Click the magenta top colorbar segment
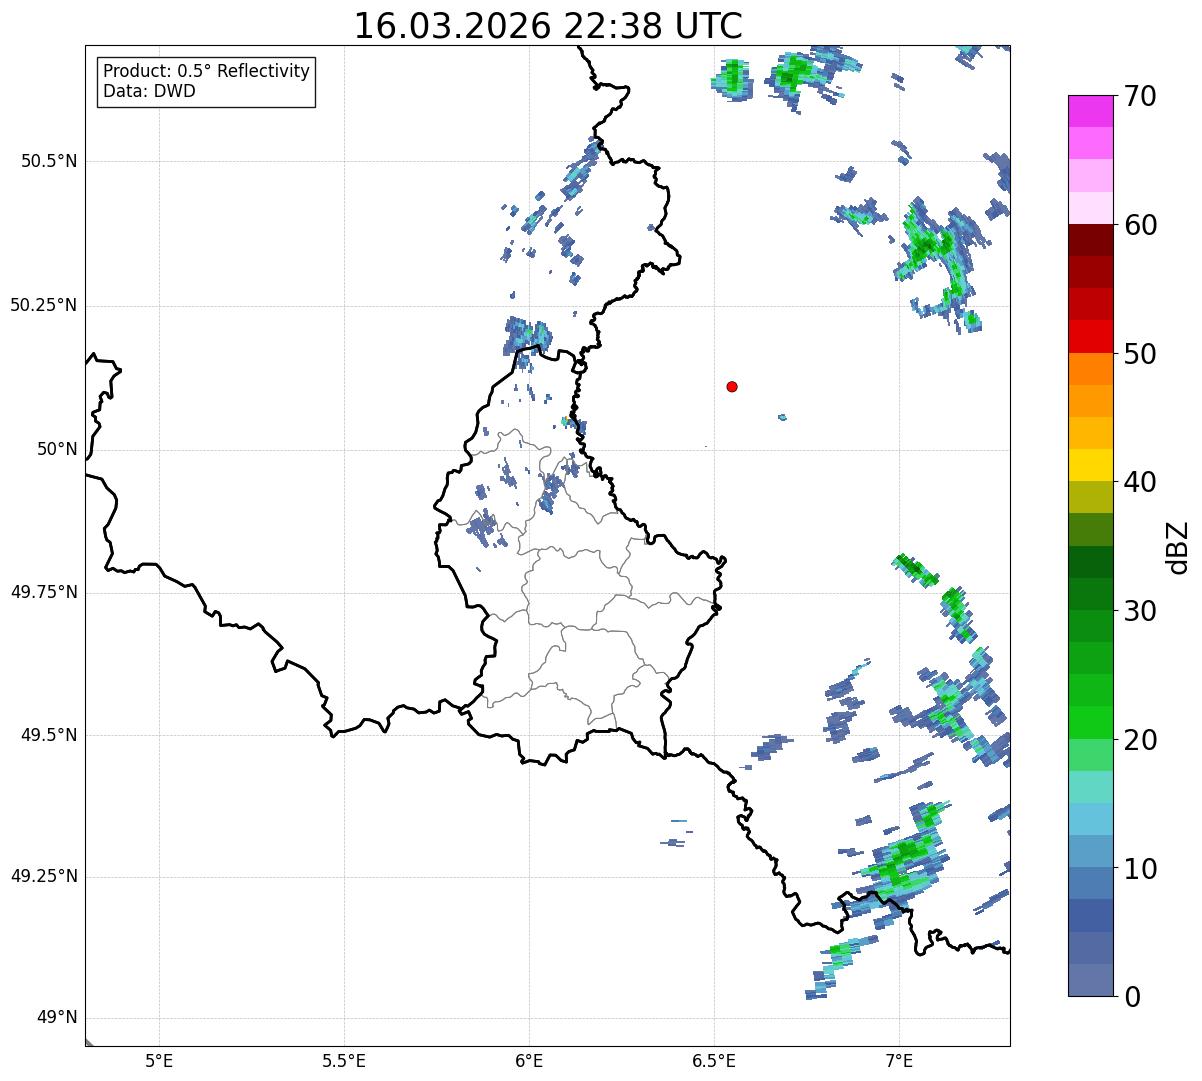Viewport: 1202px width, 1081px height. coord(1090,111)
